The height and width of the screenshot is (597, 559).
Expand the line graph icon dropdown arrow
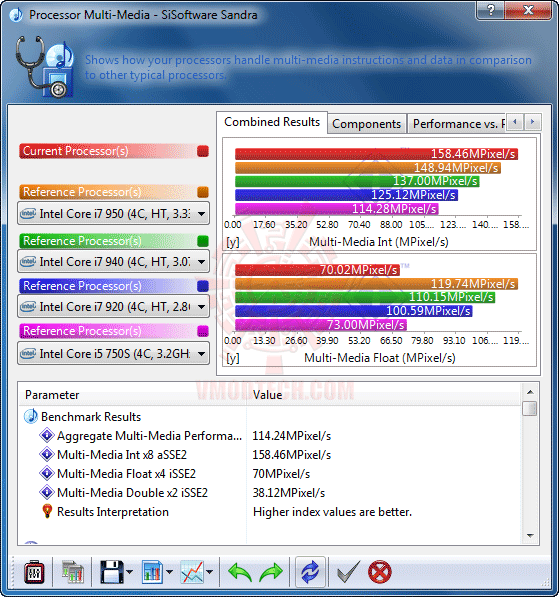tap(209, 572)
